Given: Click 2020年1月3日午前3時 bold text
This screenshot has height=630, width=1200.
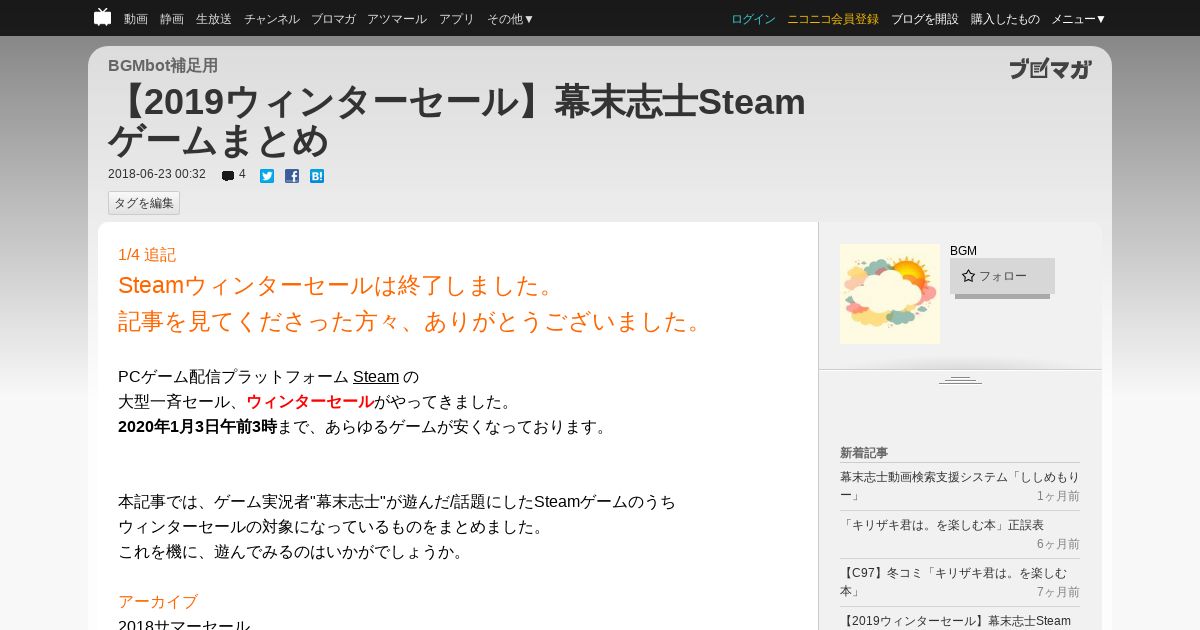Looking at the screenshot, I should pyautogui.click(x=197, y=427).
